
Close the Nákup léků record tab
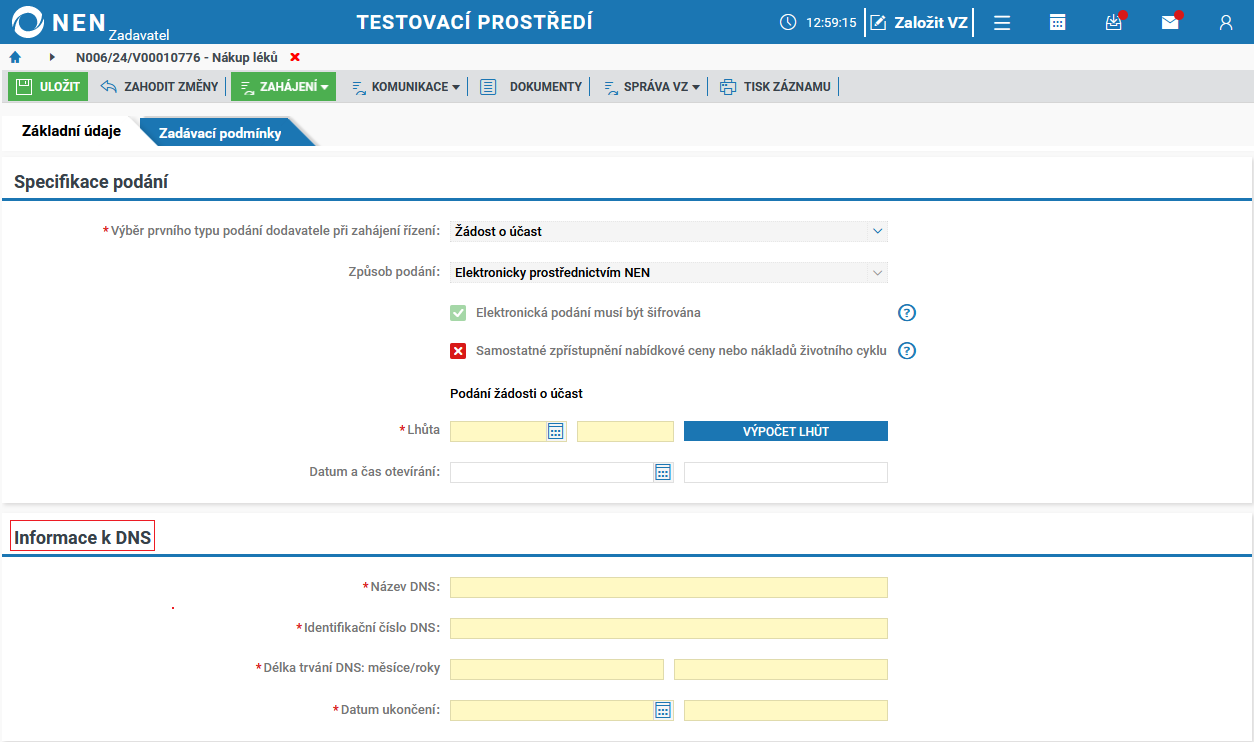pos(295,57)
